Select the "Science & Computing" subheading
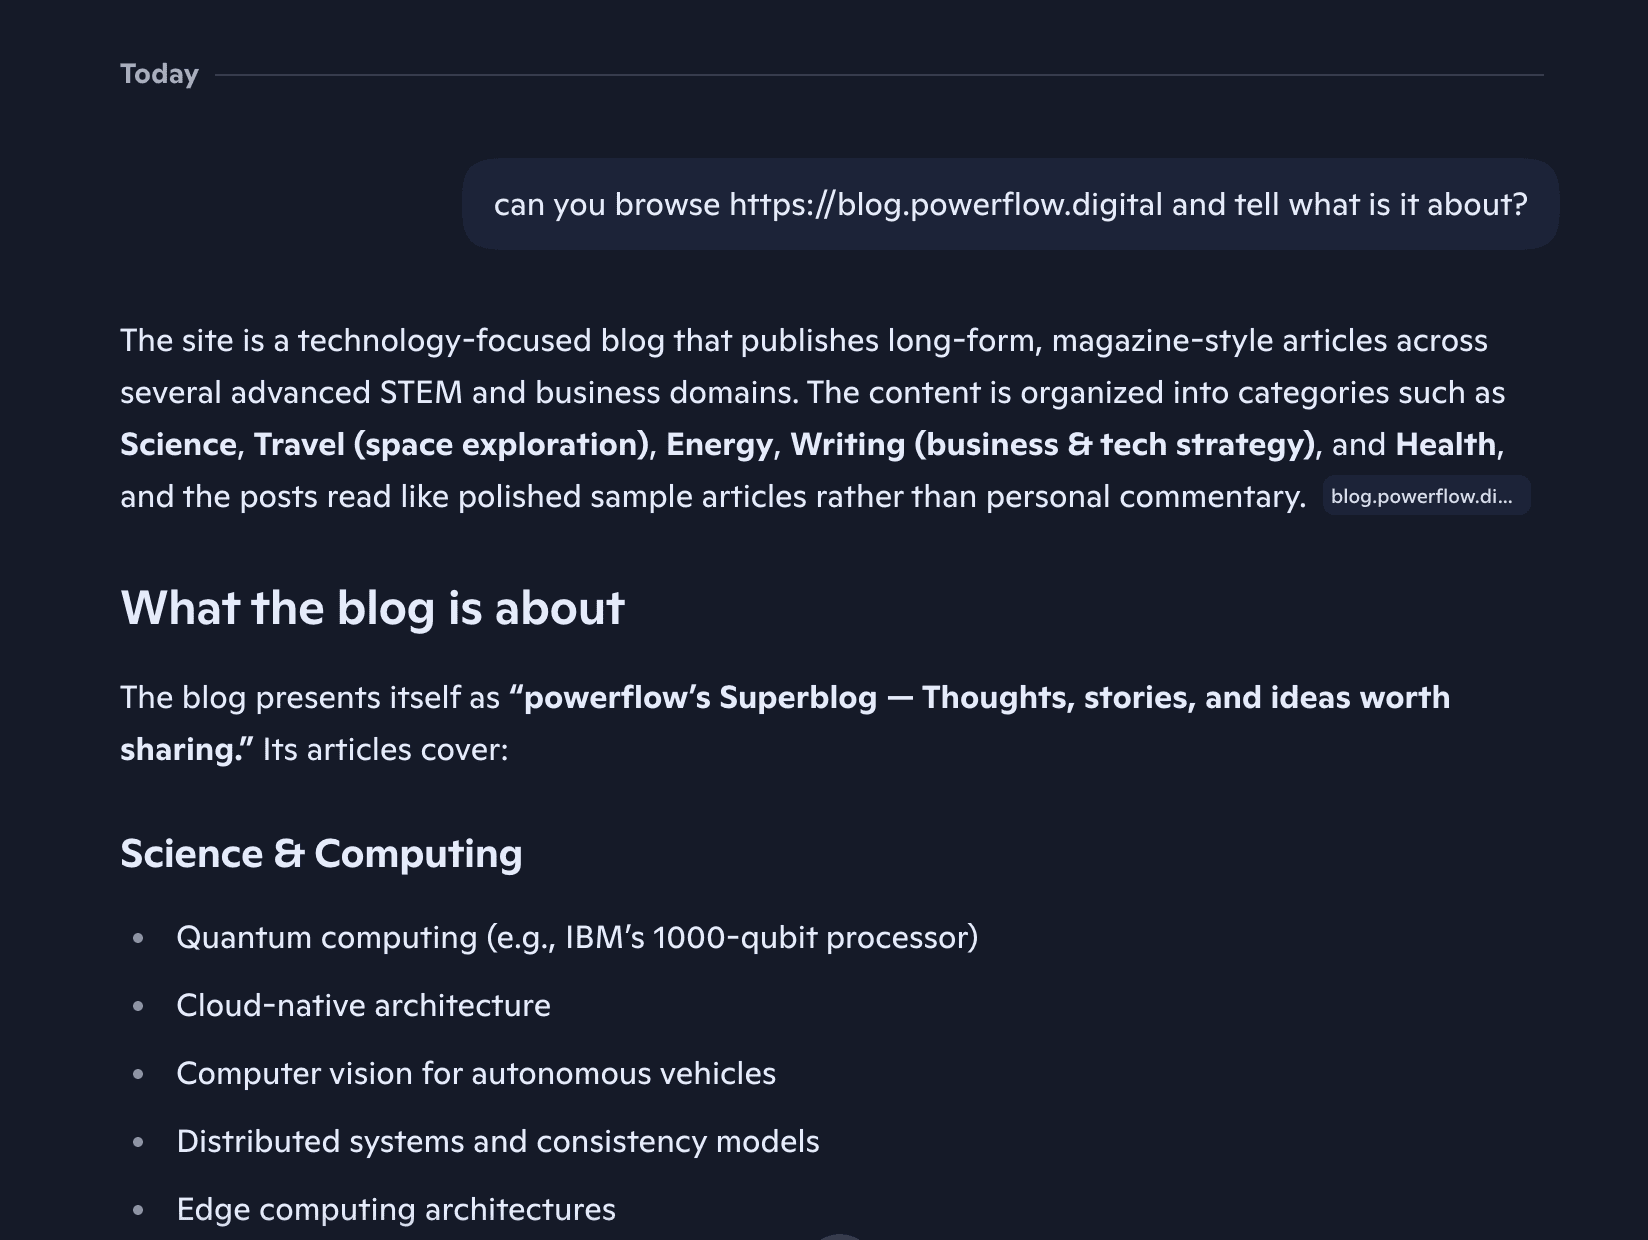 tap(321, 853)
